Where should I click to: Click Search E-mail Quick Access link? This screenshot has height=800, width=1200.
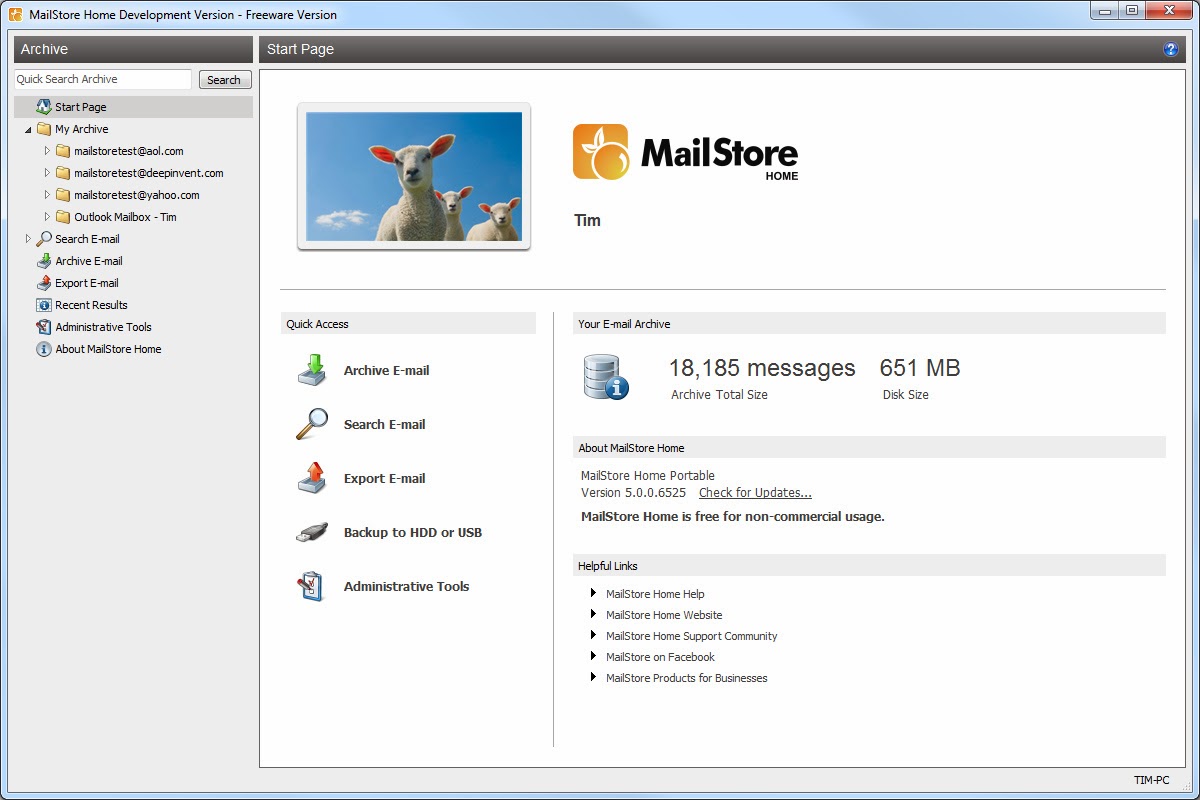click(384, 424)
